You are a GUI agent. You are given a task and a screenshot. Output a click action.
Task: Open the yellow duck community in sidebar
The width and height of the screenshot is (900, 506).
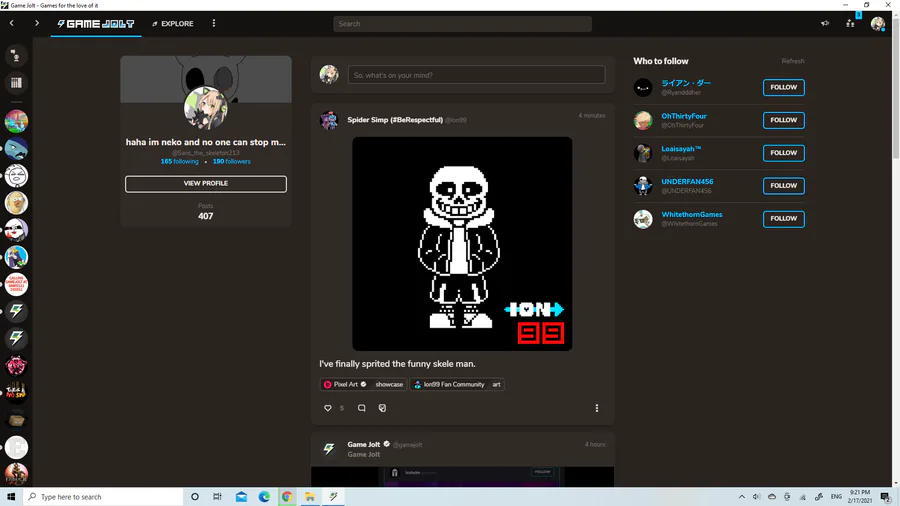(x=16, y=203)
